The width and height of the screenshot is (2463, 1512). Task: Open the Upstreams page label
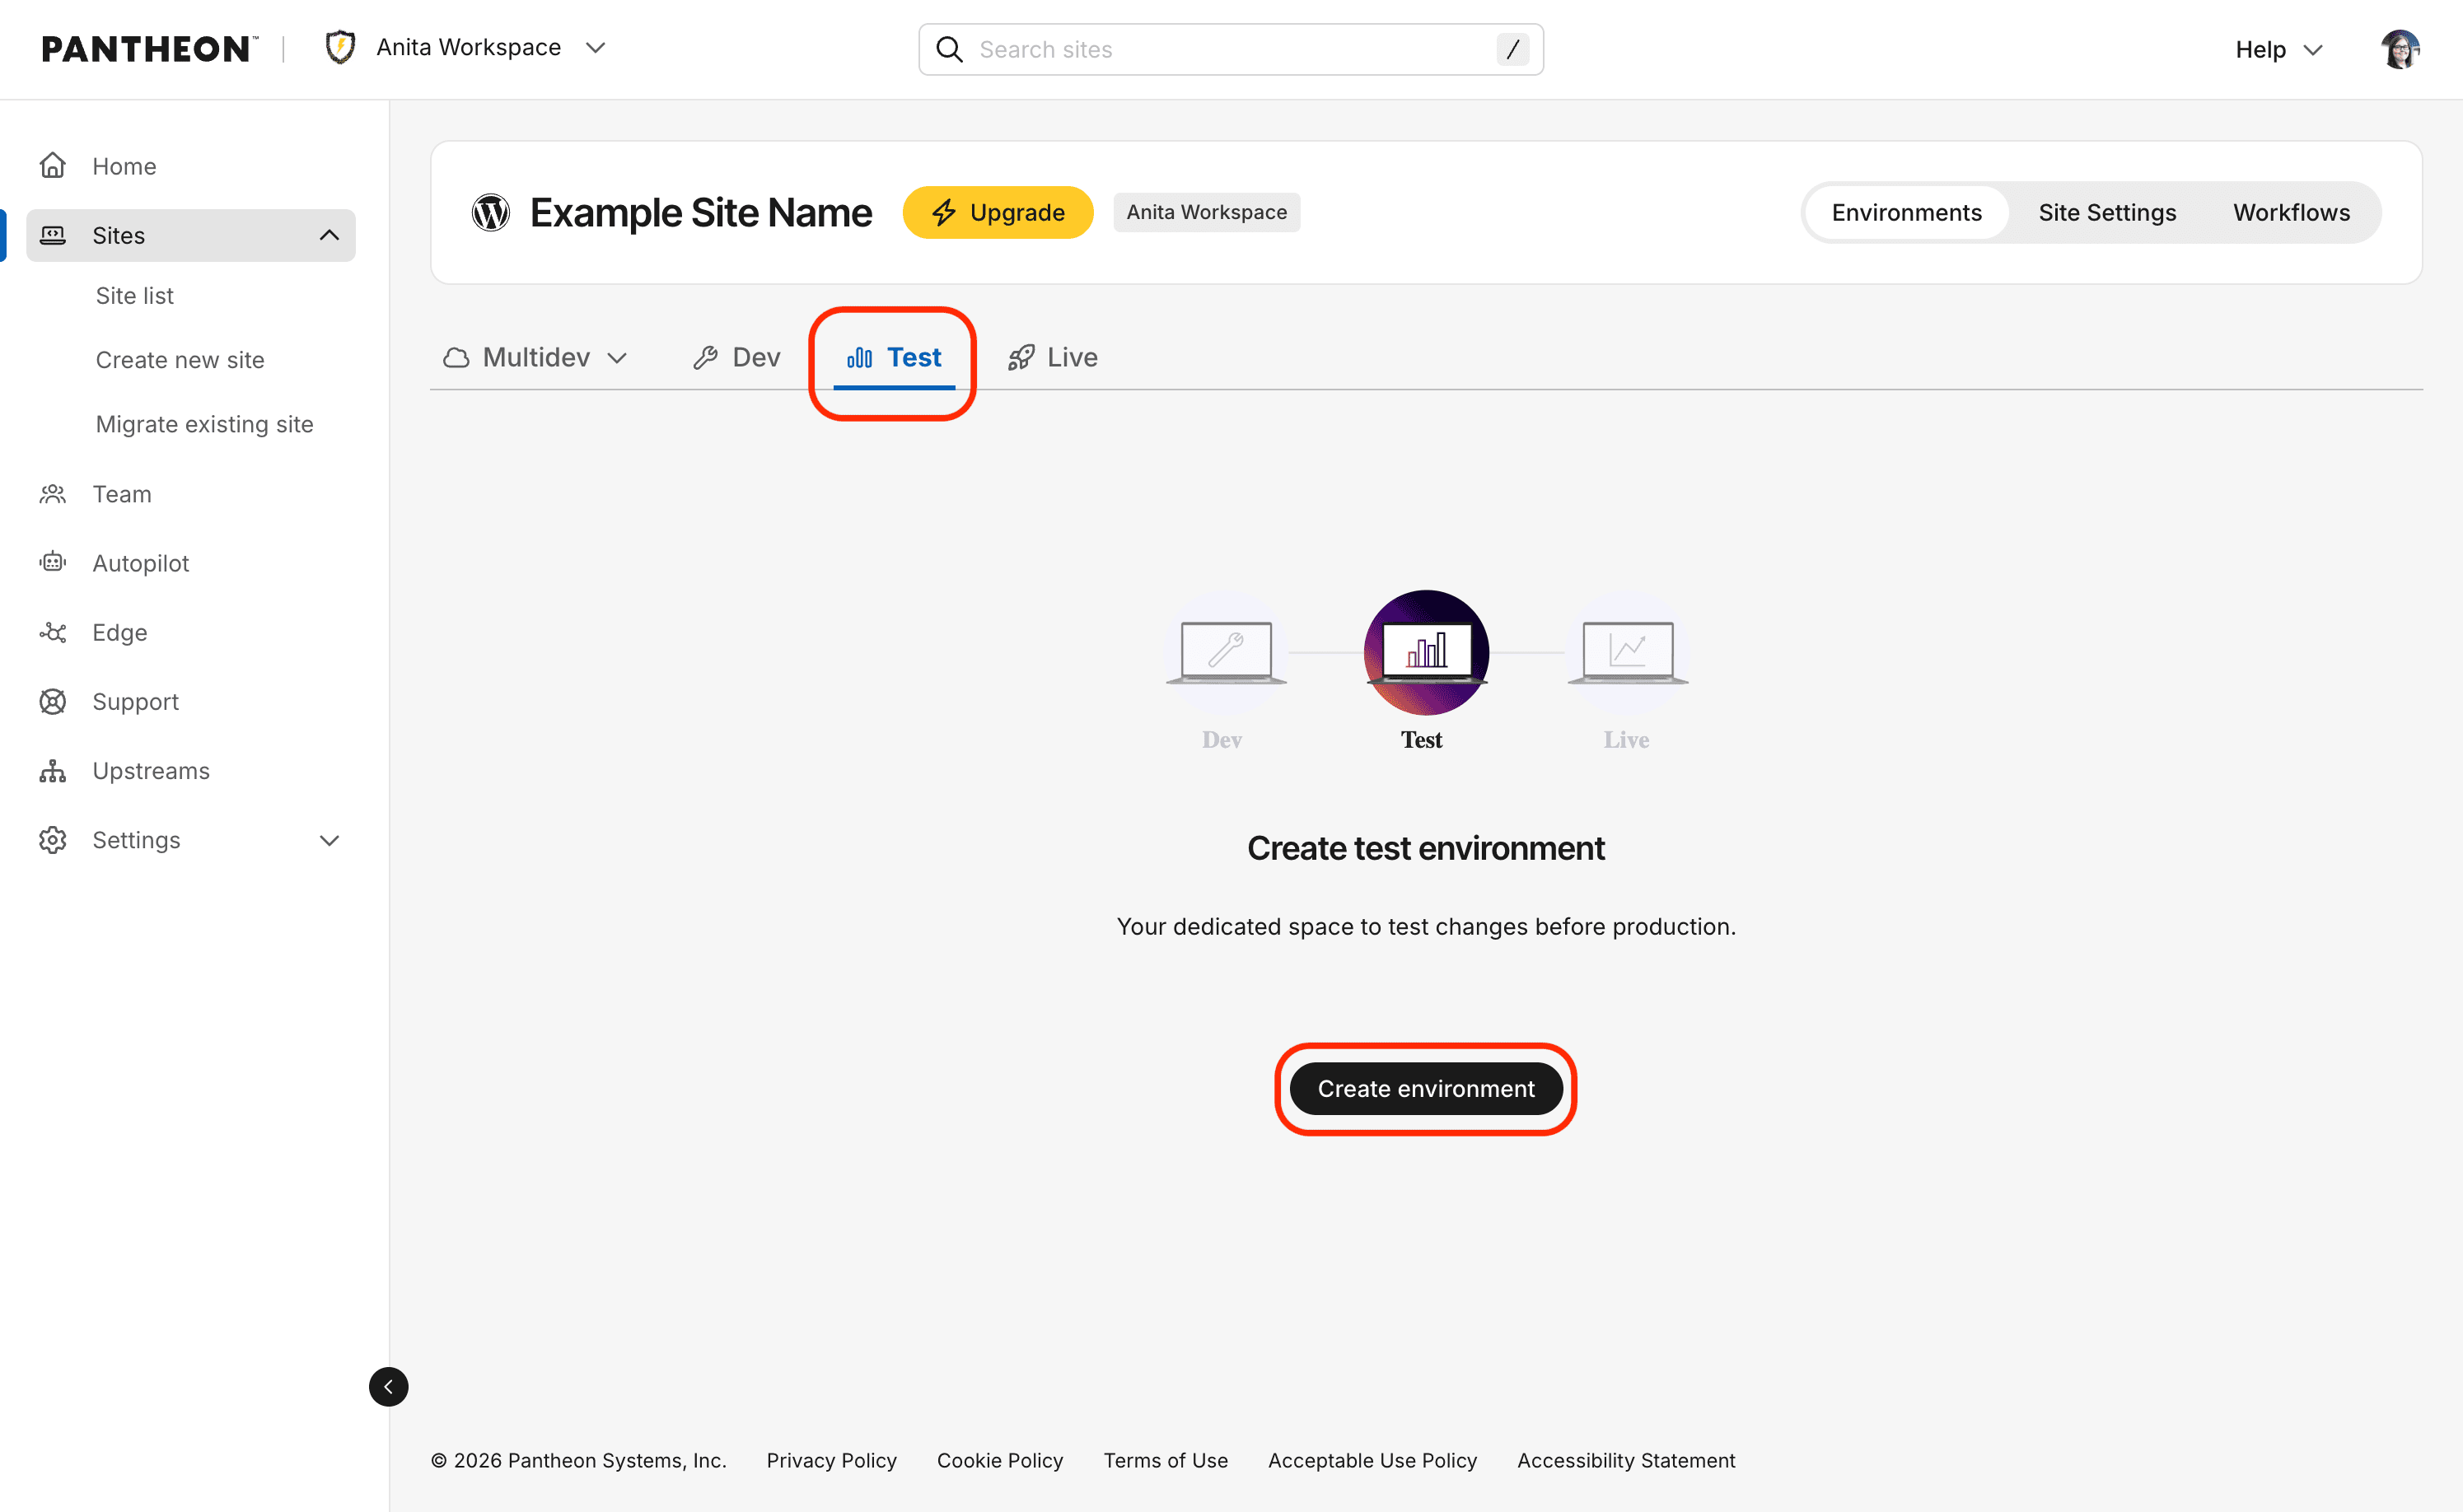pos(151,771)
